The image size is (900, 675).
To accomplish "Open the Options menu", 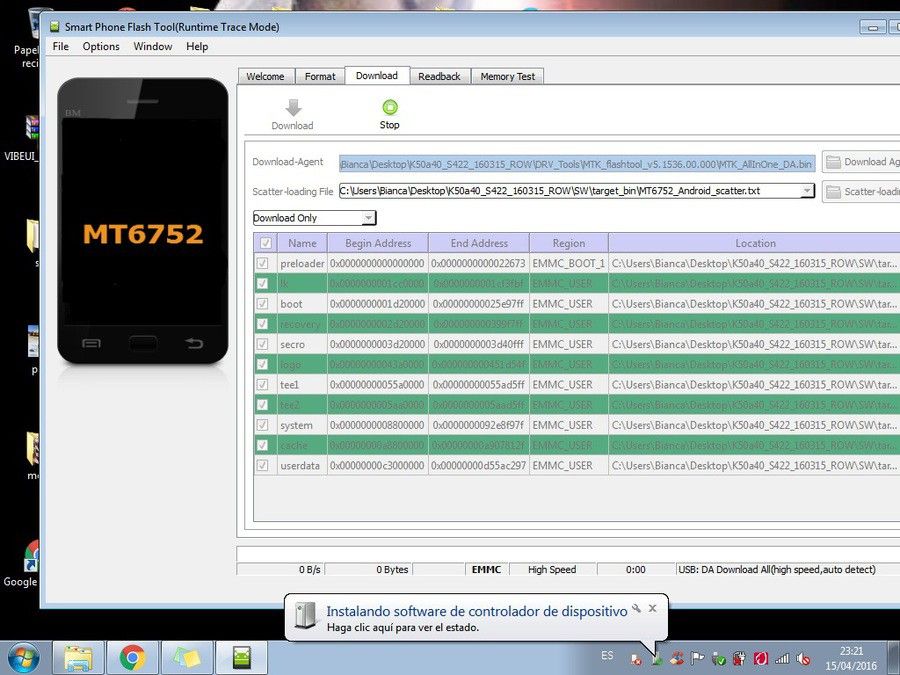I will point(101,46).
